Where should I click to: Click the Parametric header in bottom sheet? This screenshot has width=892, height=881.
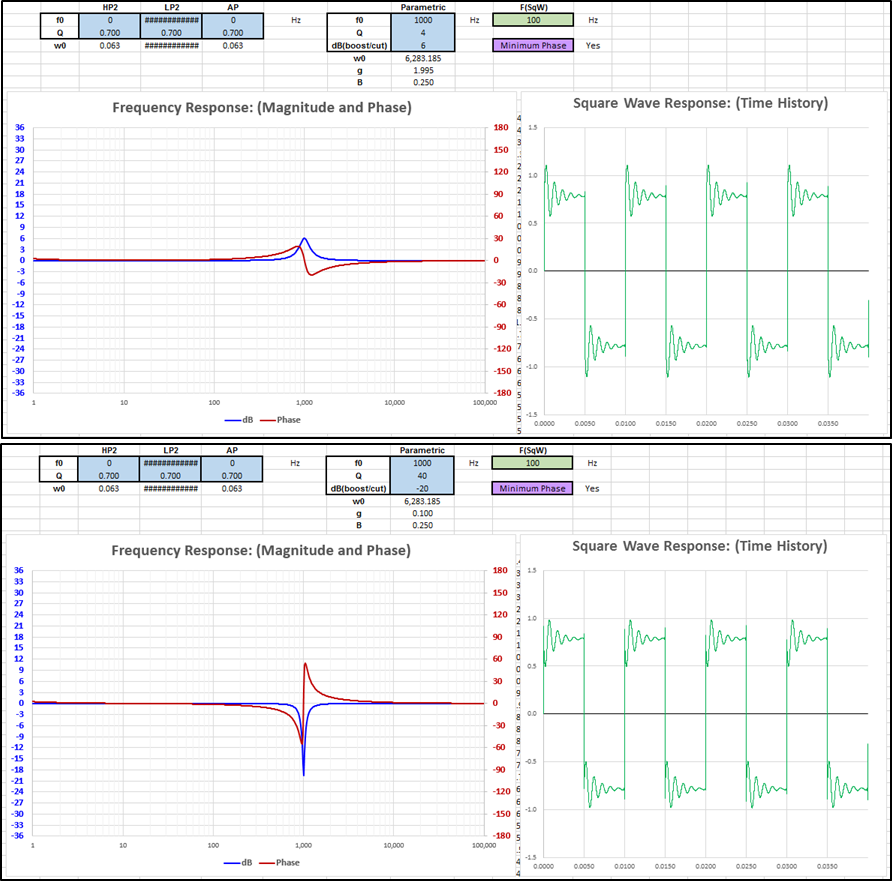(x=422, y=450)
